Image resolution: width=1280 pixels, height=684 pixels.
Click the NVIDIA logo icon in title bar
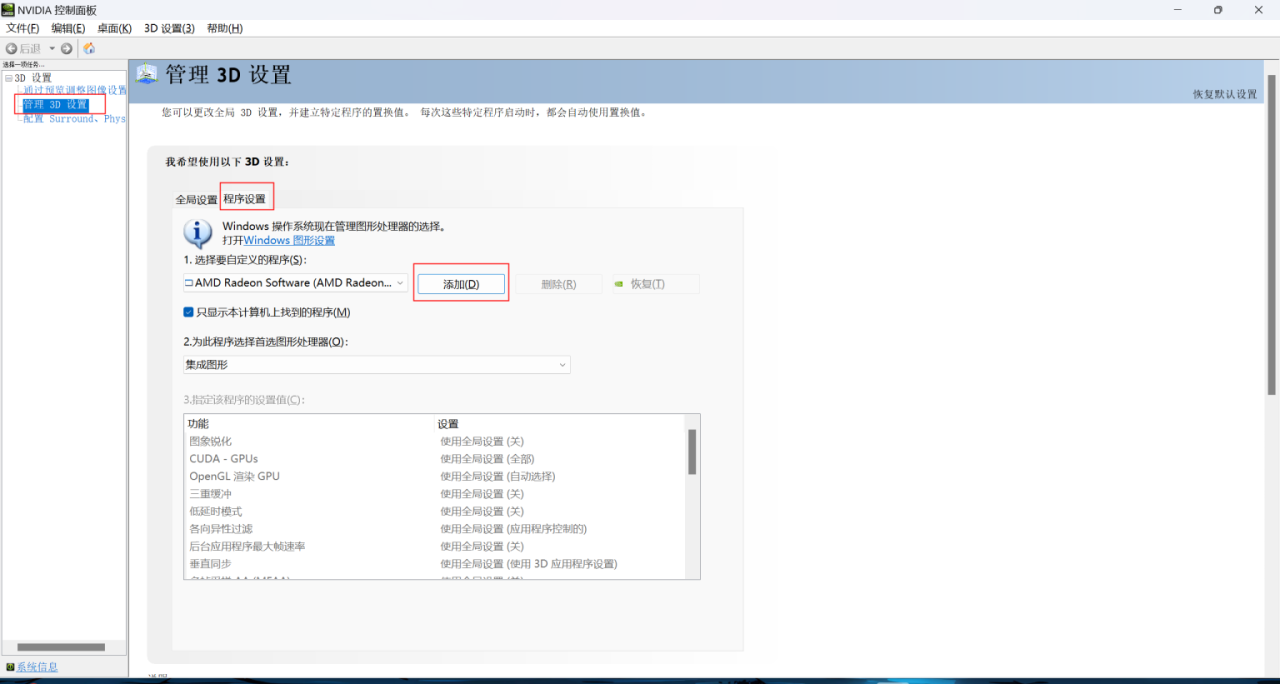[10, 10]
